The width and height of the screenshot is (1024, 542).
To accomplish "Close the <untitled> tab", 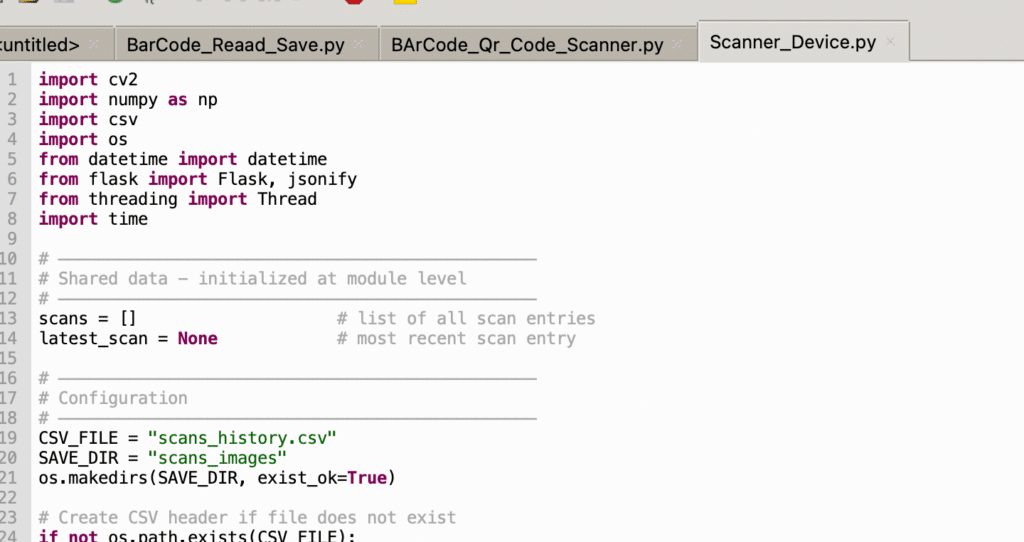I will (93, 45).
